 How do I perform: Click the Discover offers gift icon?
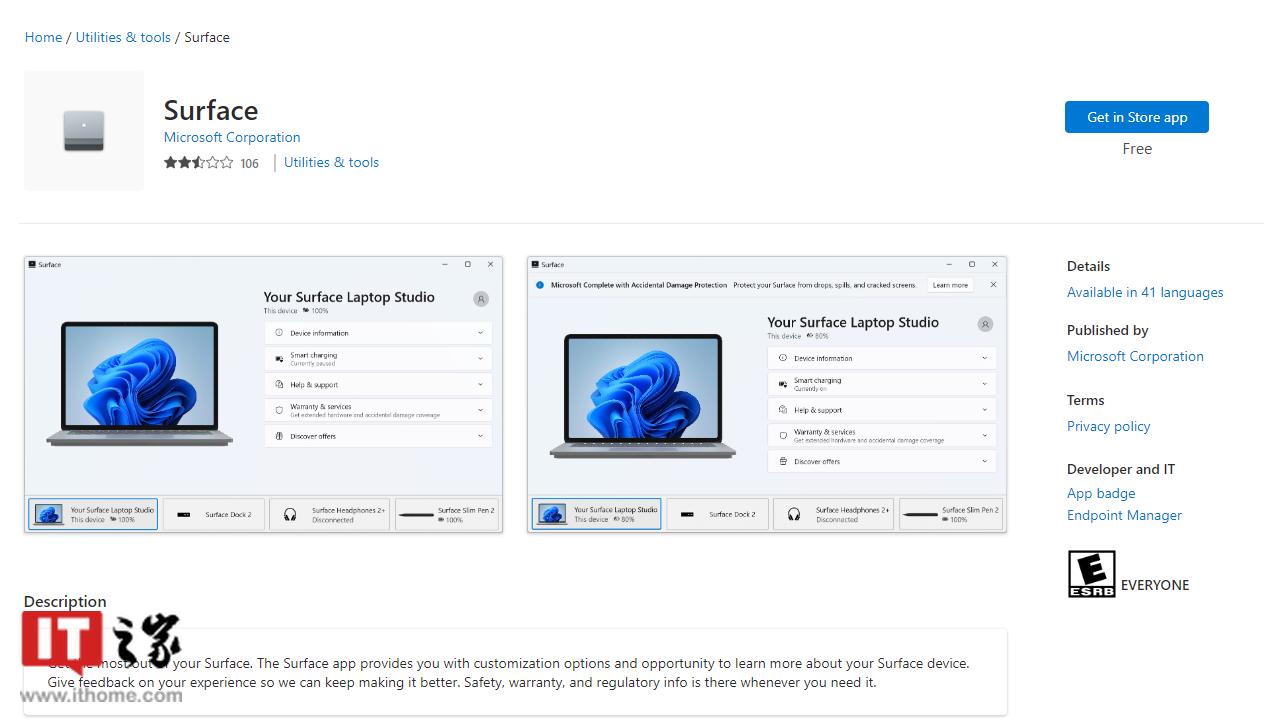(x=282, y=435)
